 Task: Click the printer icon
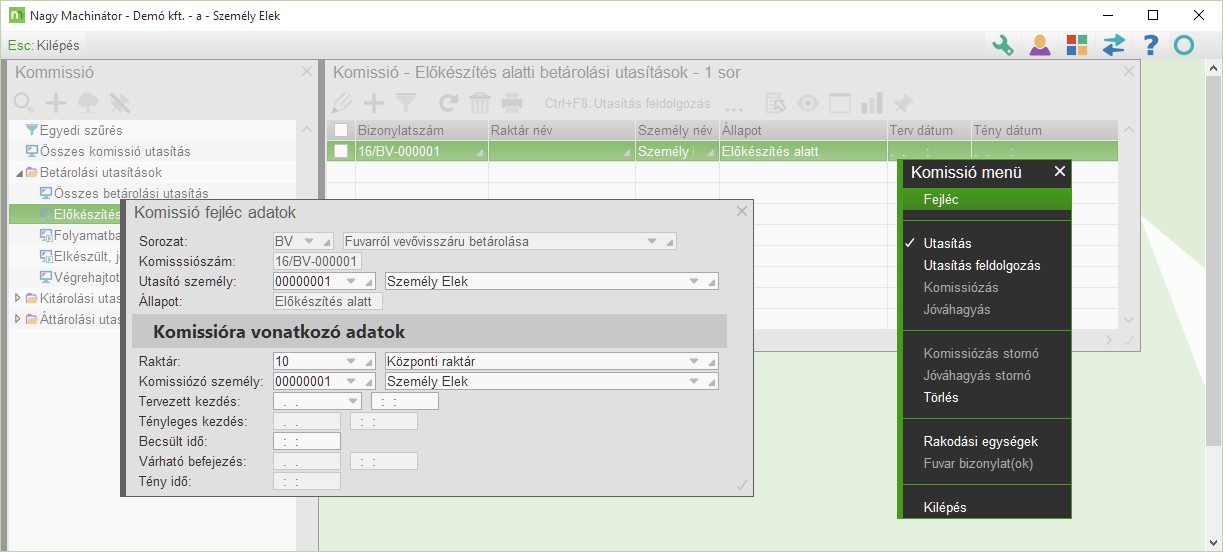(x=512, y=102)
